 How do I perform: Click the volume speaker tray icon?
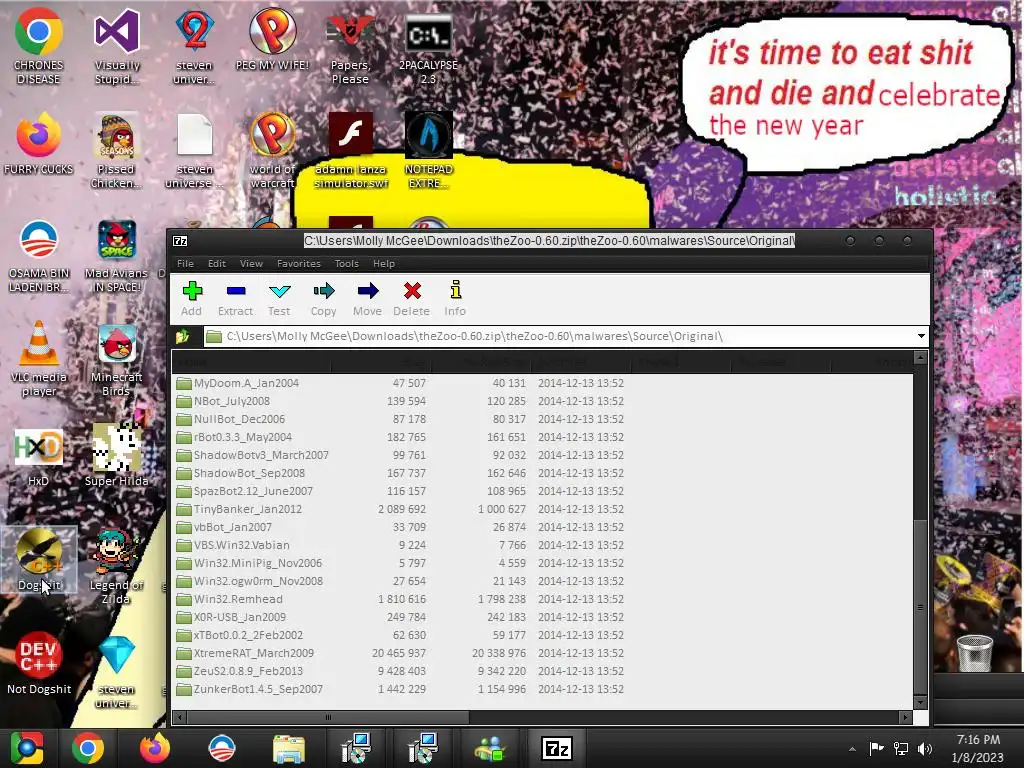925,748
